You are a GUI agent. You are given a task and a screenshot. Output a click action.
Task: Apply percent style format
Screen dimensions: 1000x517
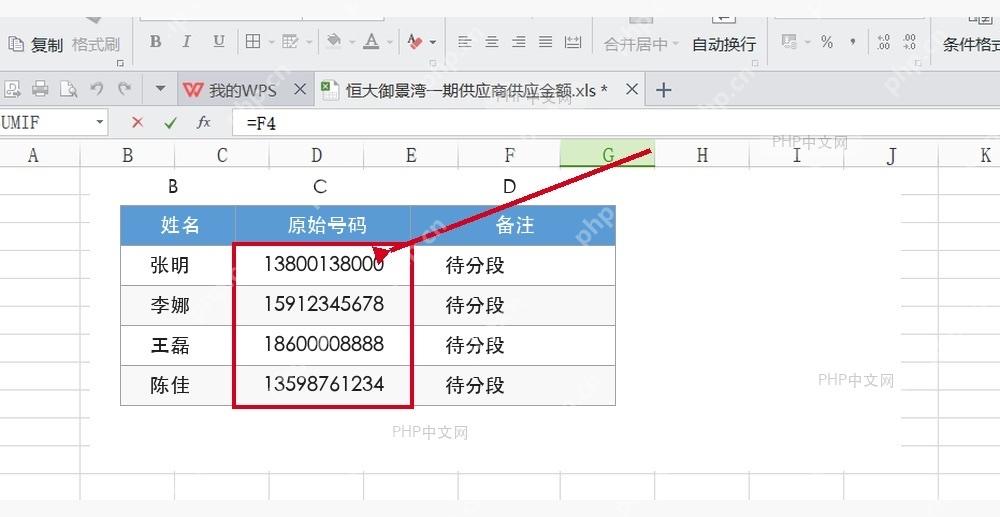click(x=827, y=42)
